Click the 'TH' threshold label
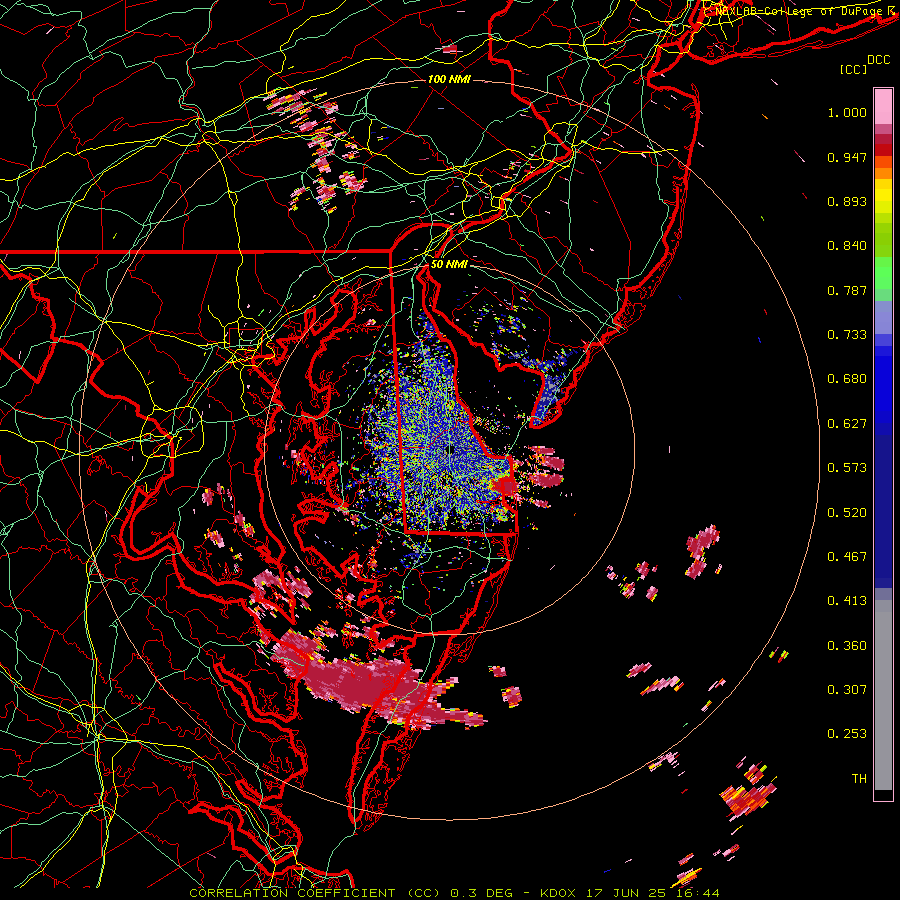 click(859, 779)
